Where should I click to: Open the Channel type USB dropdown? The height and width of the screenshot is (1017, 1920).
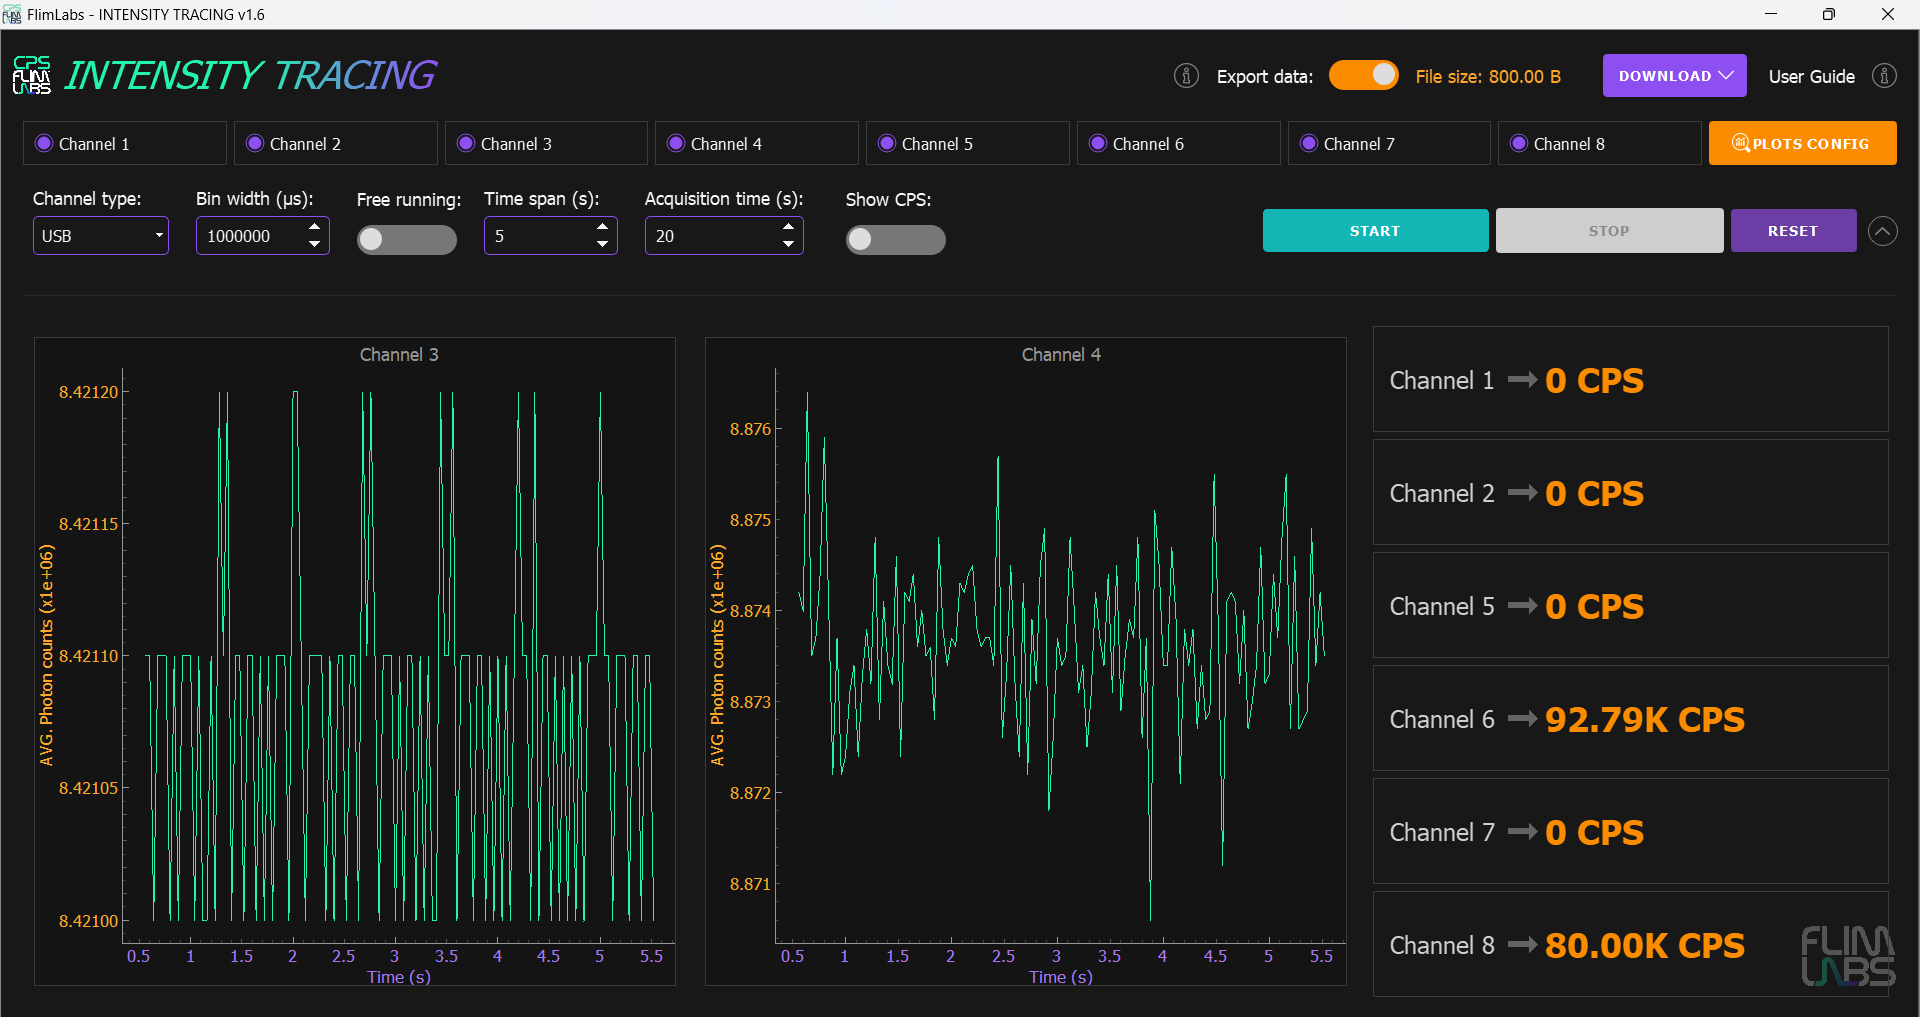[x=101, y=236]
